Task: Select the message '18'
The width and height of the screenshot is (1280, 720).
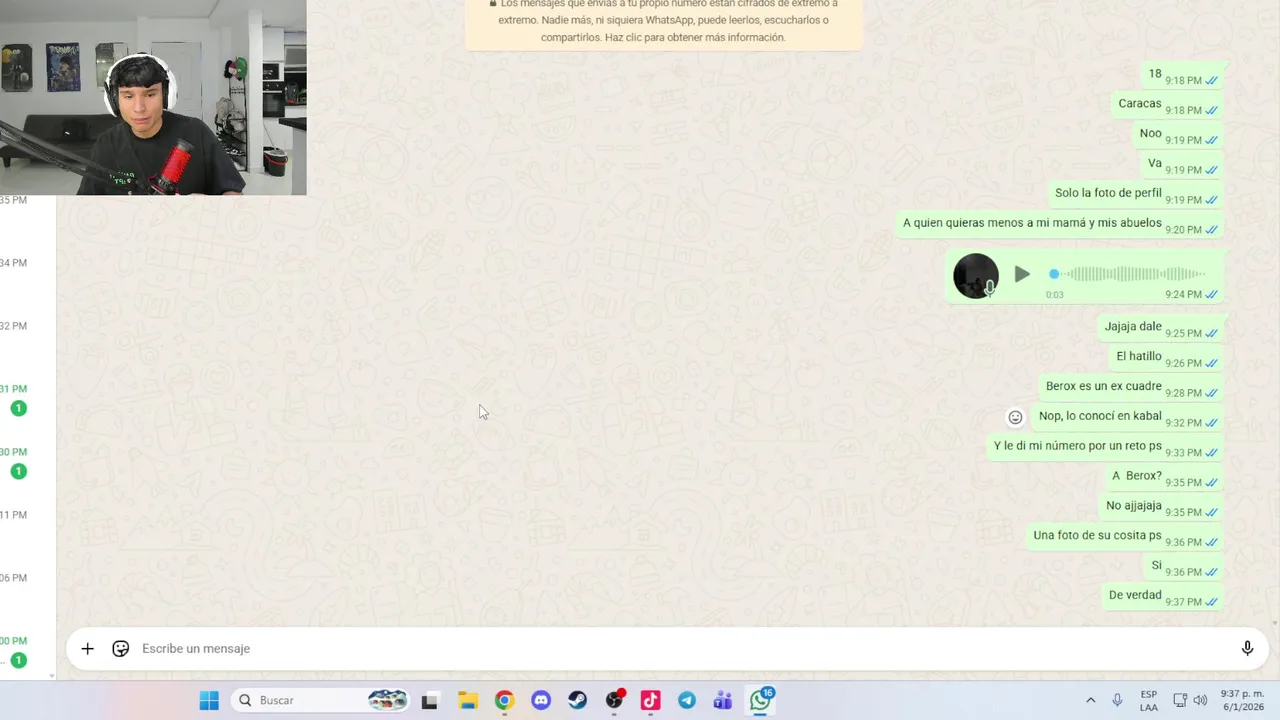Action: tap(1155, 74)
